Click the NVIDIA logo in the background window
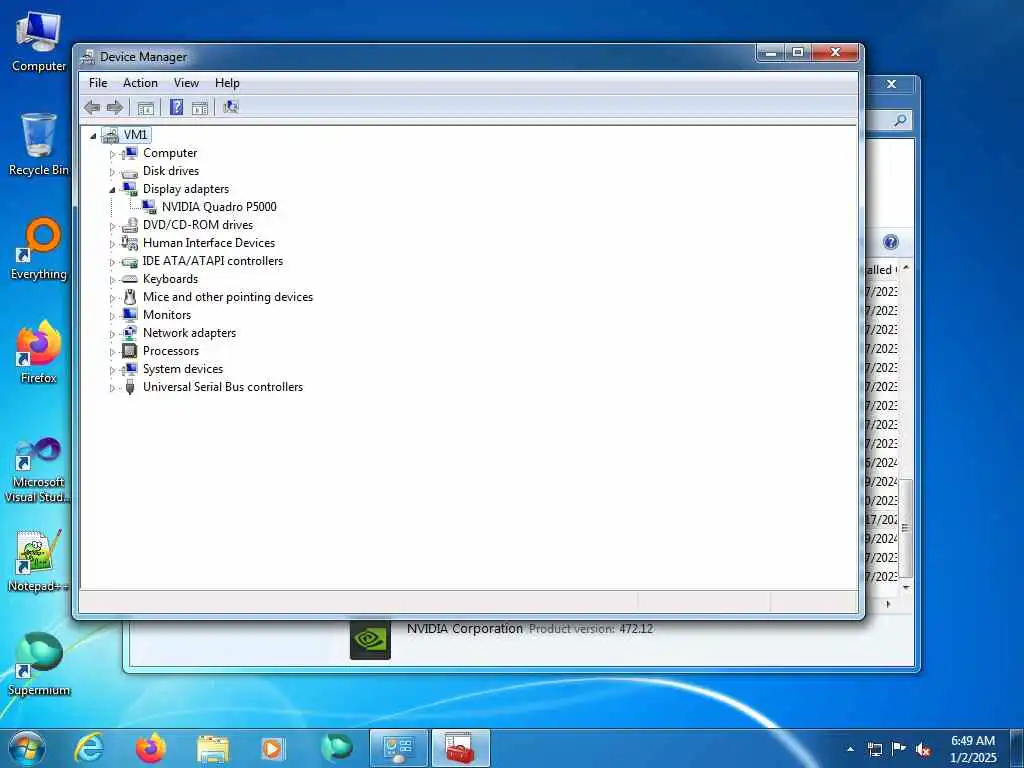The height and width of the screenshot is (768, 1024). click(x=370, y=639)
